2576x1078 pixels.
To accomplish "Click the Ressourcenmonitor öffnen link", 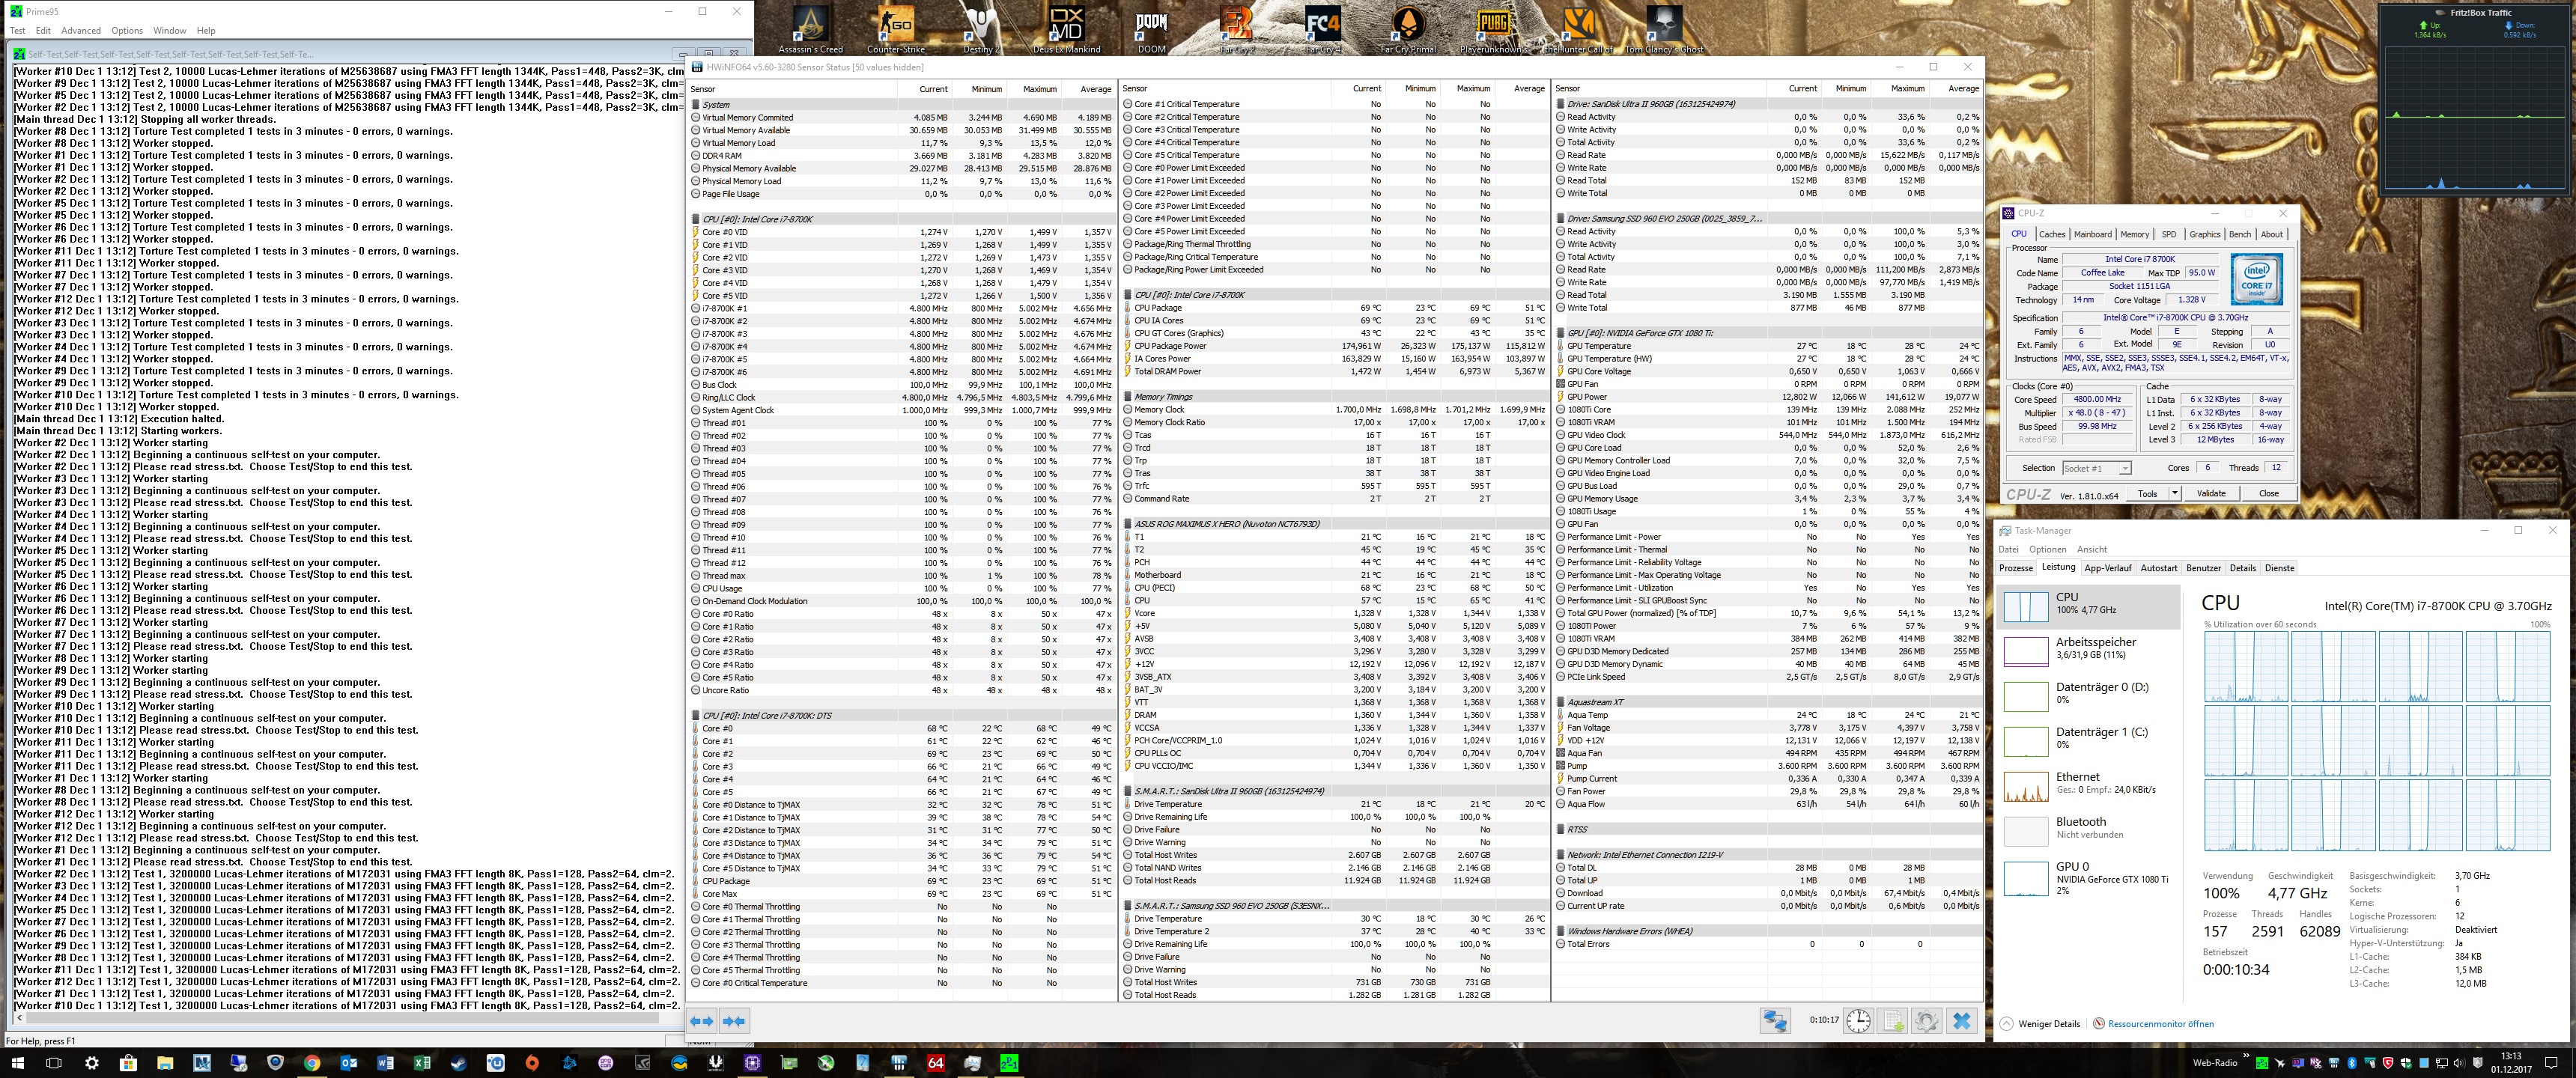I will tap(2160, 1024).
